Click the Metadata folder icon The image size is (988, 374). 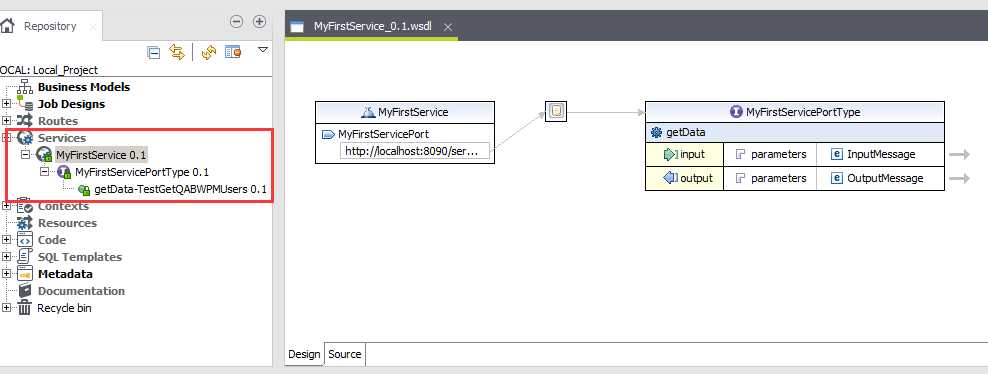click(25, 274)
